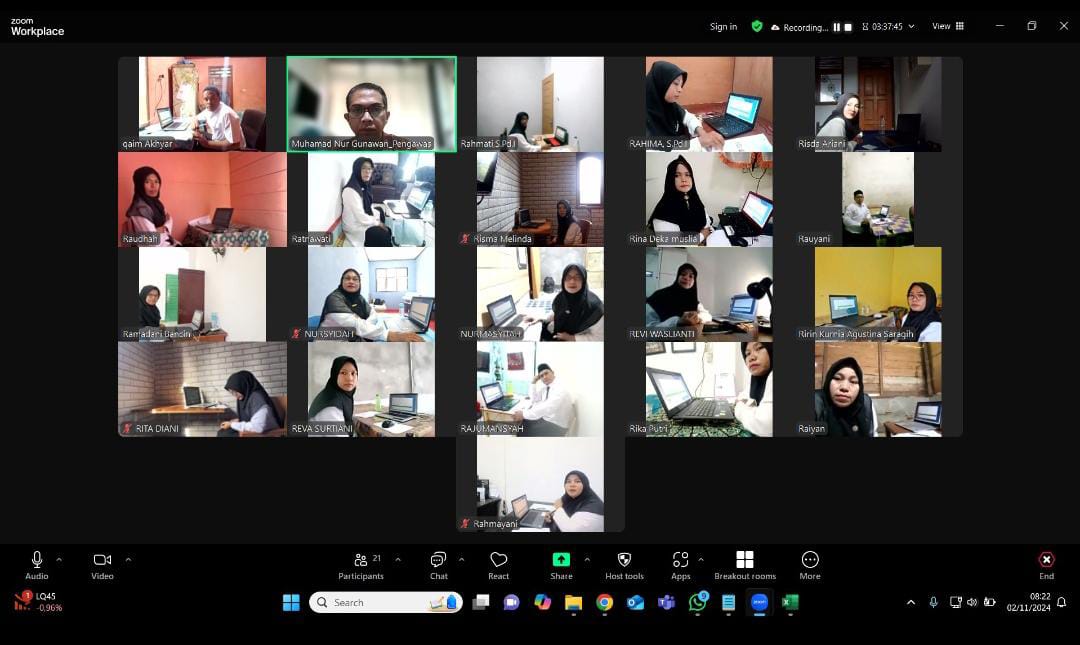The height and width of the screenshot is (645, 1080).
Task: Toggle the microphone with the Audio button
Action: tap(37, 565)
